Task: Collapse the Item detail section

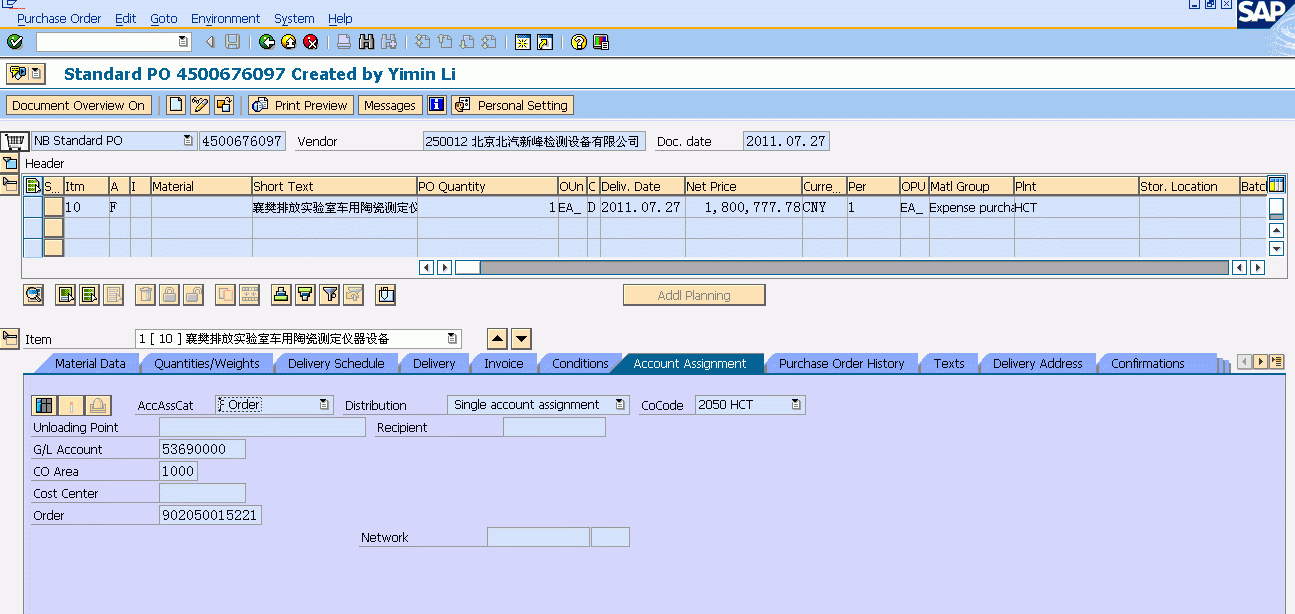Action: pyautogui.click(x=10, y=338)
